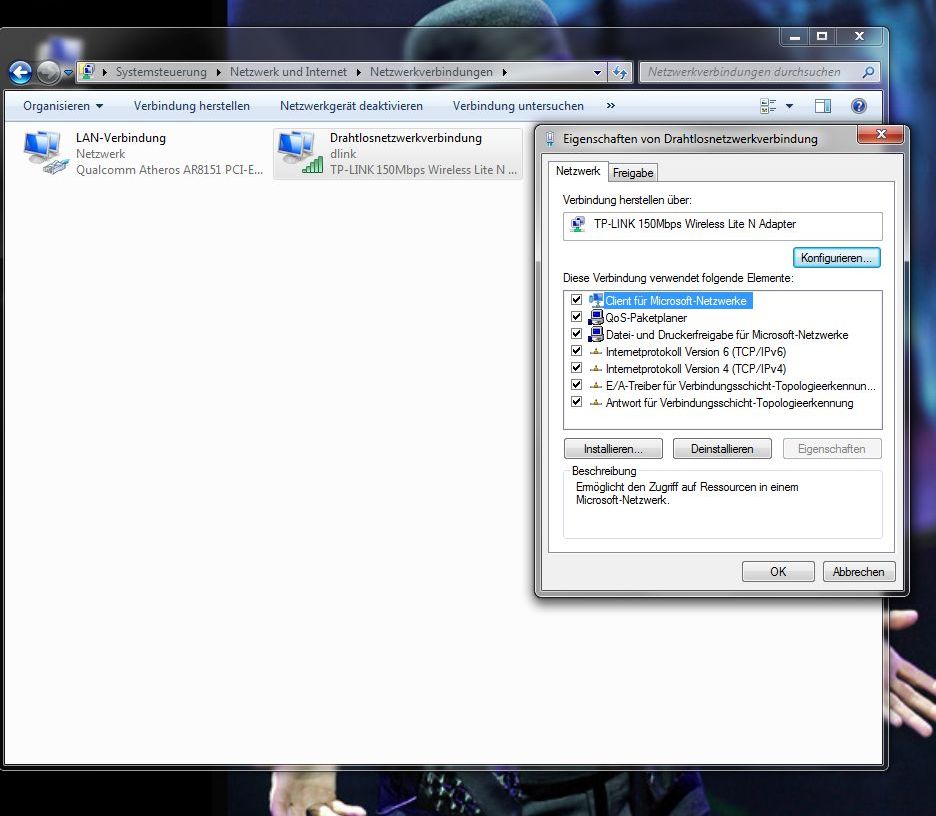
Task: Expand the arrow after Netzwerk und Internet
Action: 359,72
